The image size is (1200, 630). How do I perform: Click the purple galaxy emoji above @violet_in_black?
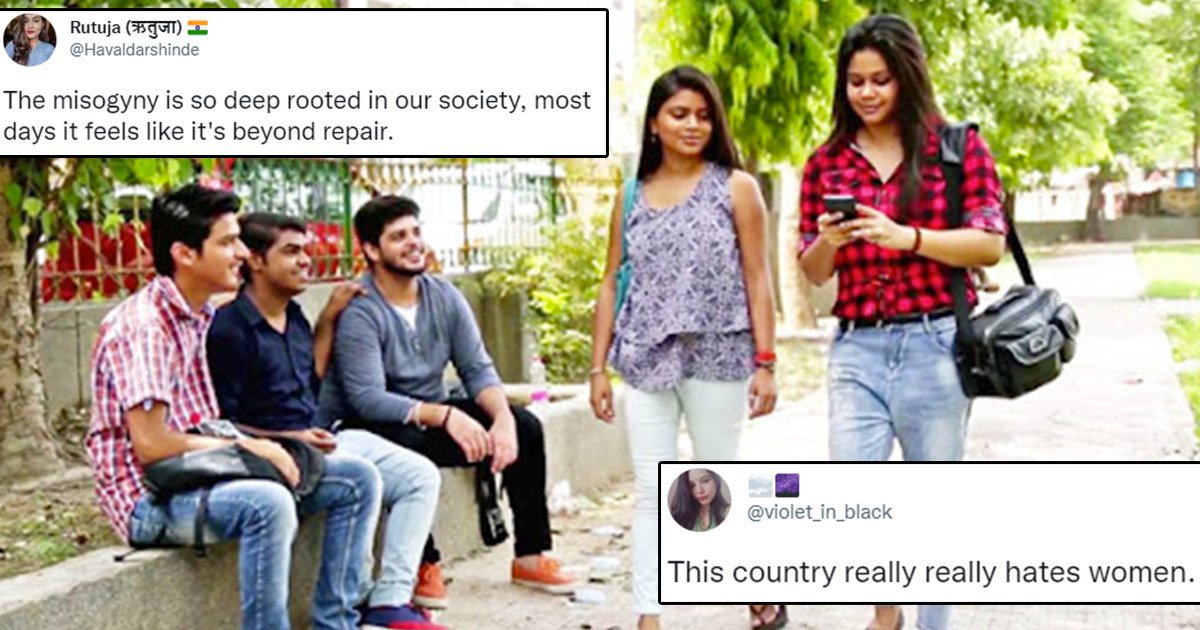tap(787, 486)
